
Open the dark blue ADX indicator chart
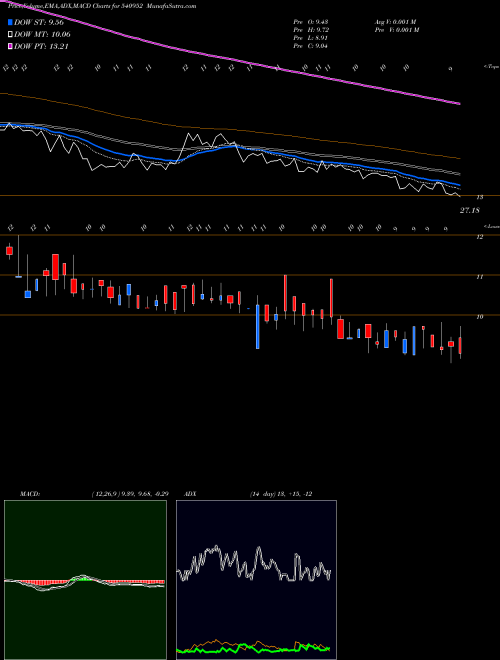click(x=256, y=580)
